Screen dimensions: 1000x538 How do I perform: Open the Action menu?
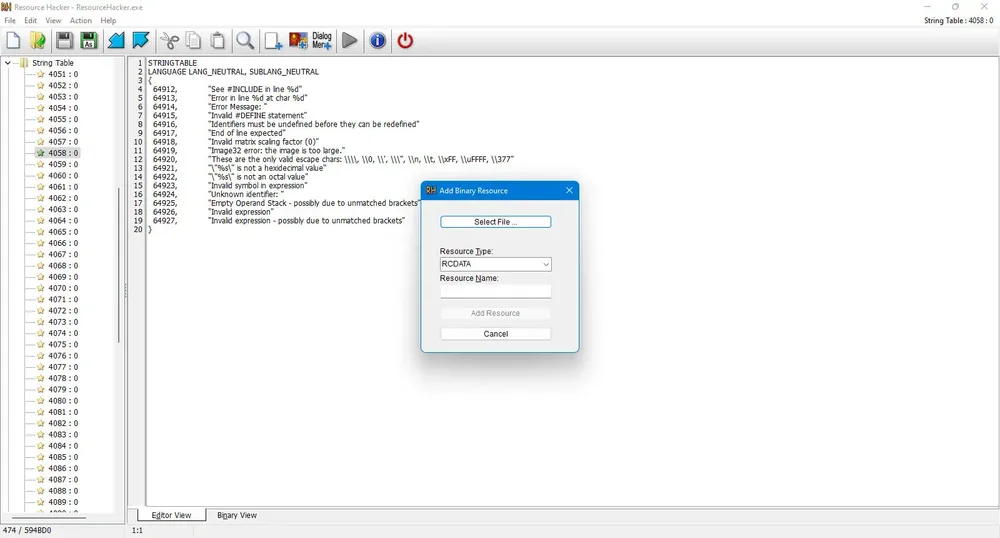click(x=81, y=20)
